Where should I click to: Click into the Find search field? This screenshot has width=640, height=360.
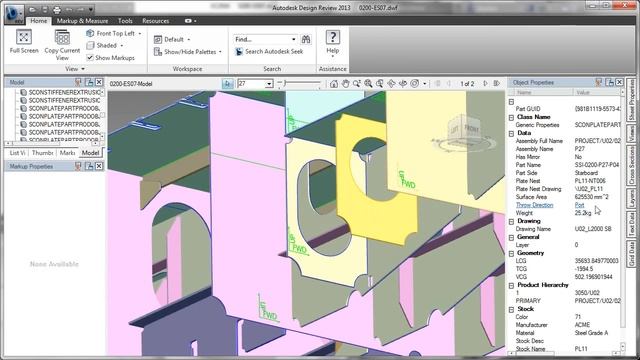point(262,39)
